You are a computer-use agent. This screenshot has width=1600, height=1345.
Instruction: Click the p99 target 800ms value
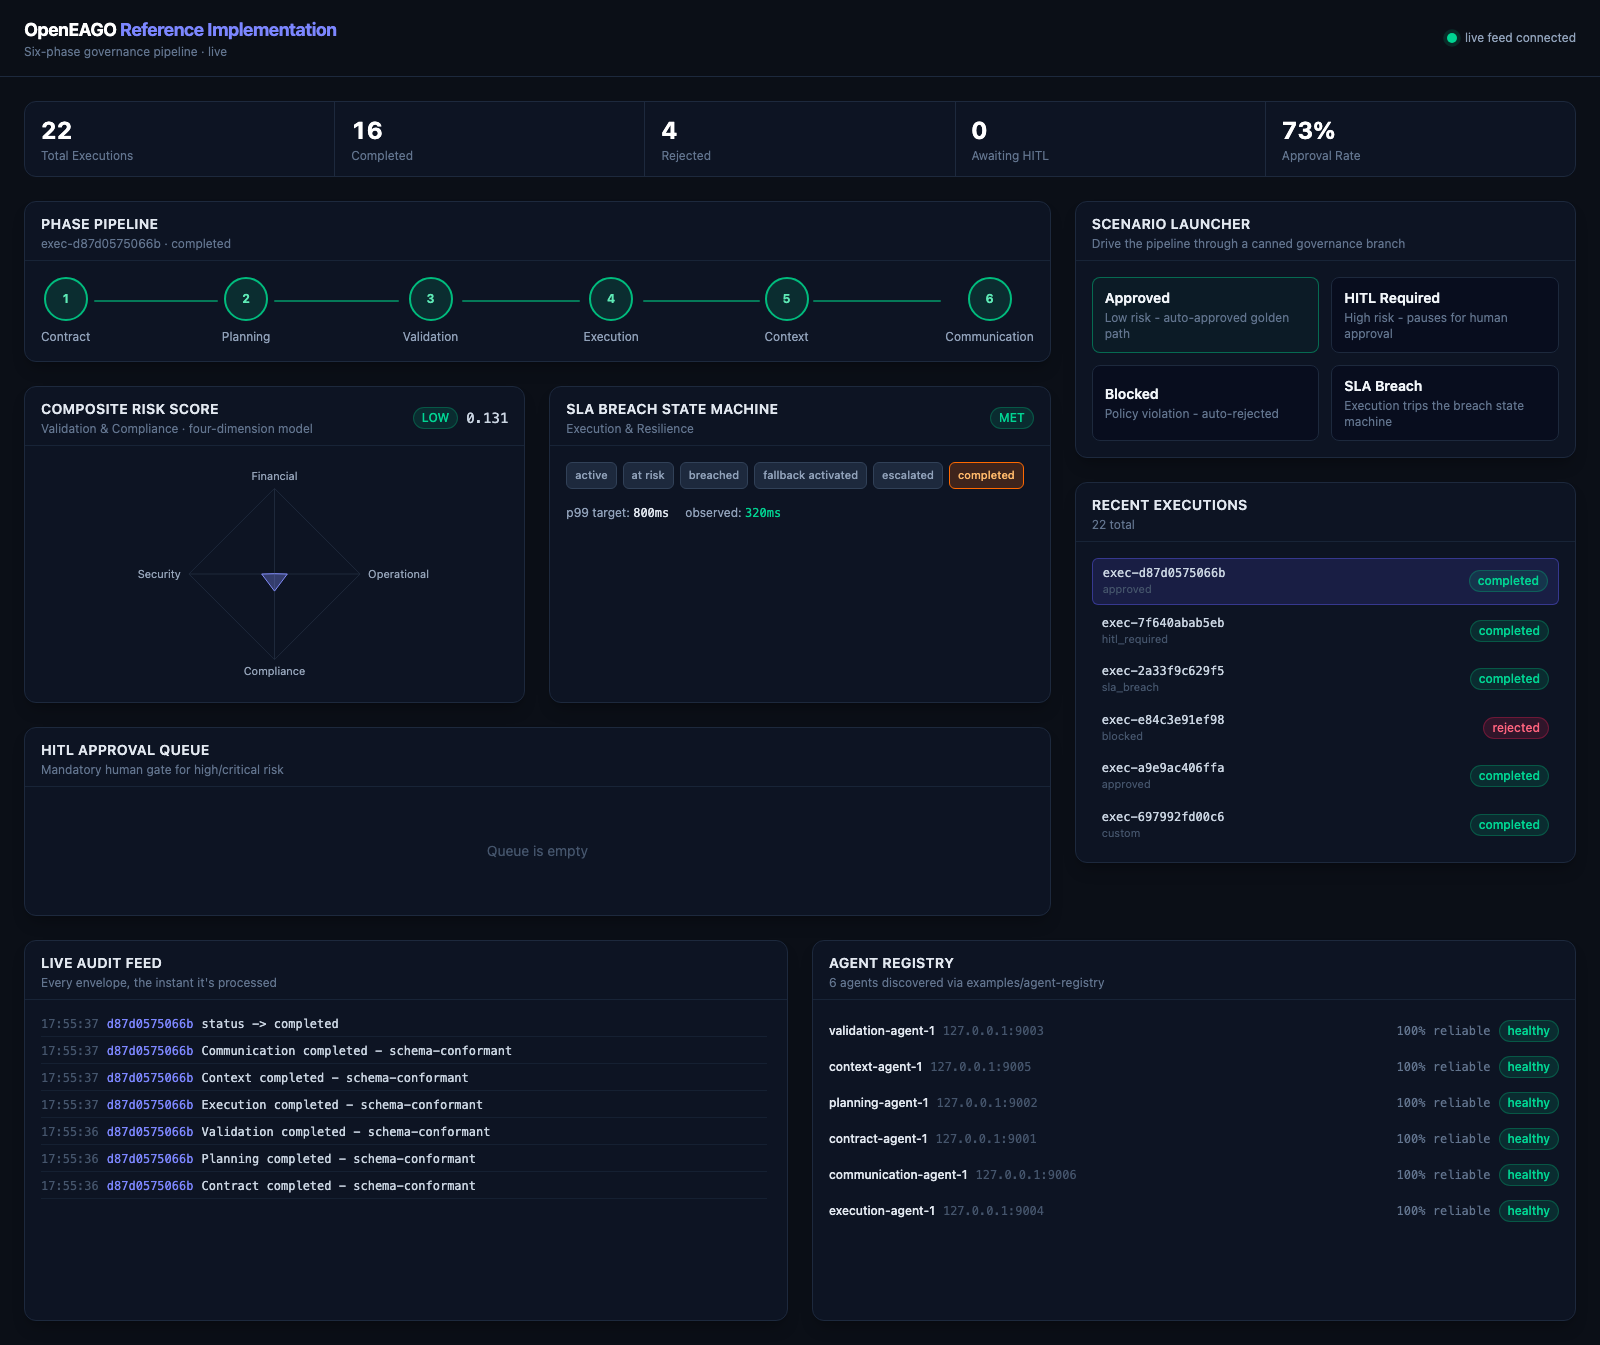[651, 513]
